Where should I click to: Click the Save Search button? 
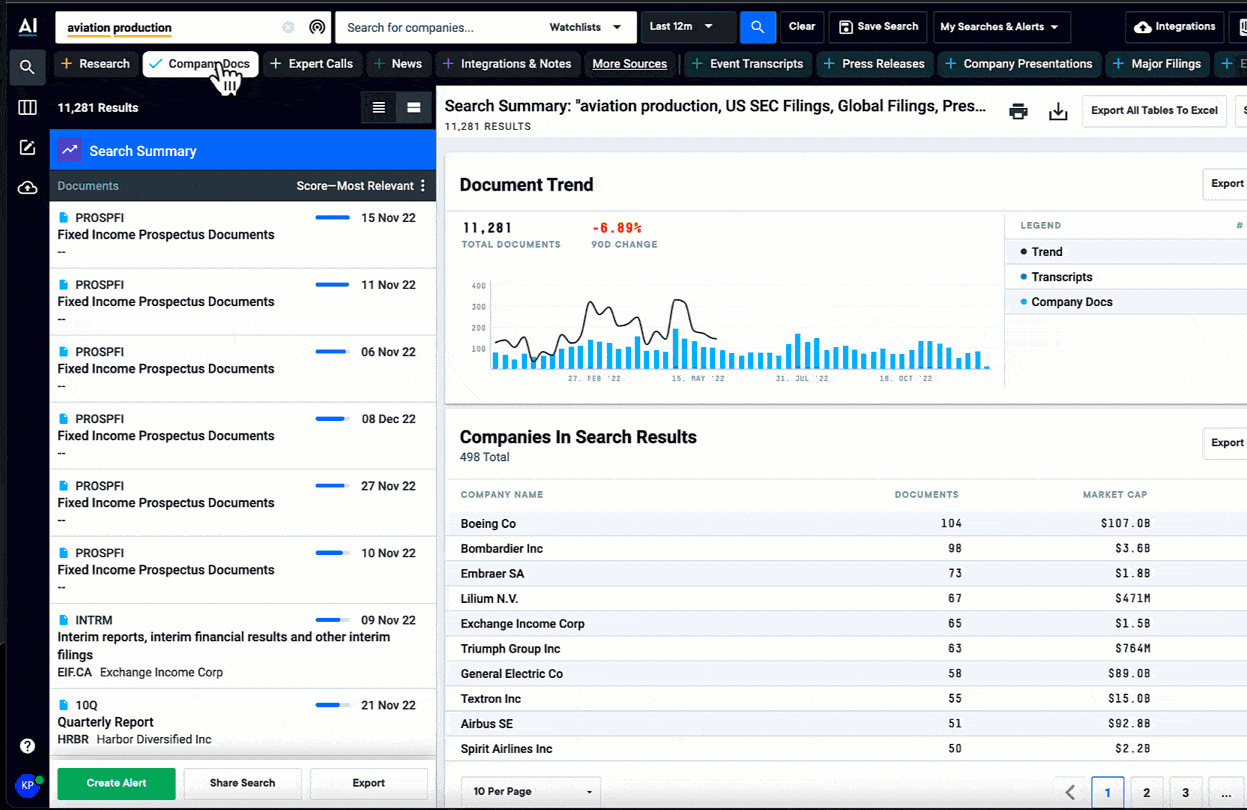[x=879, y=27]
